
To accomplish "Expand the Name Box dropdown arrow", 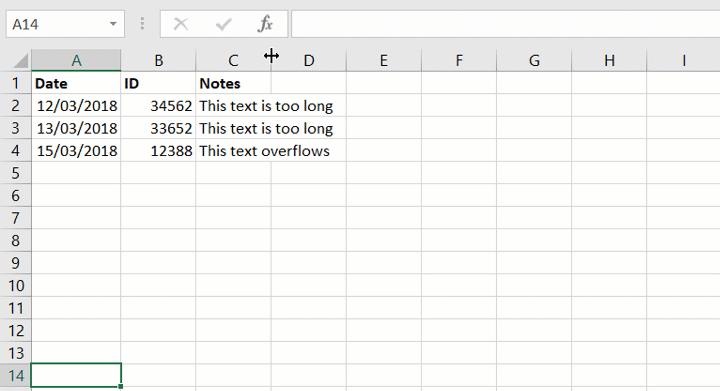I will 113,24.
